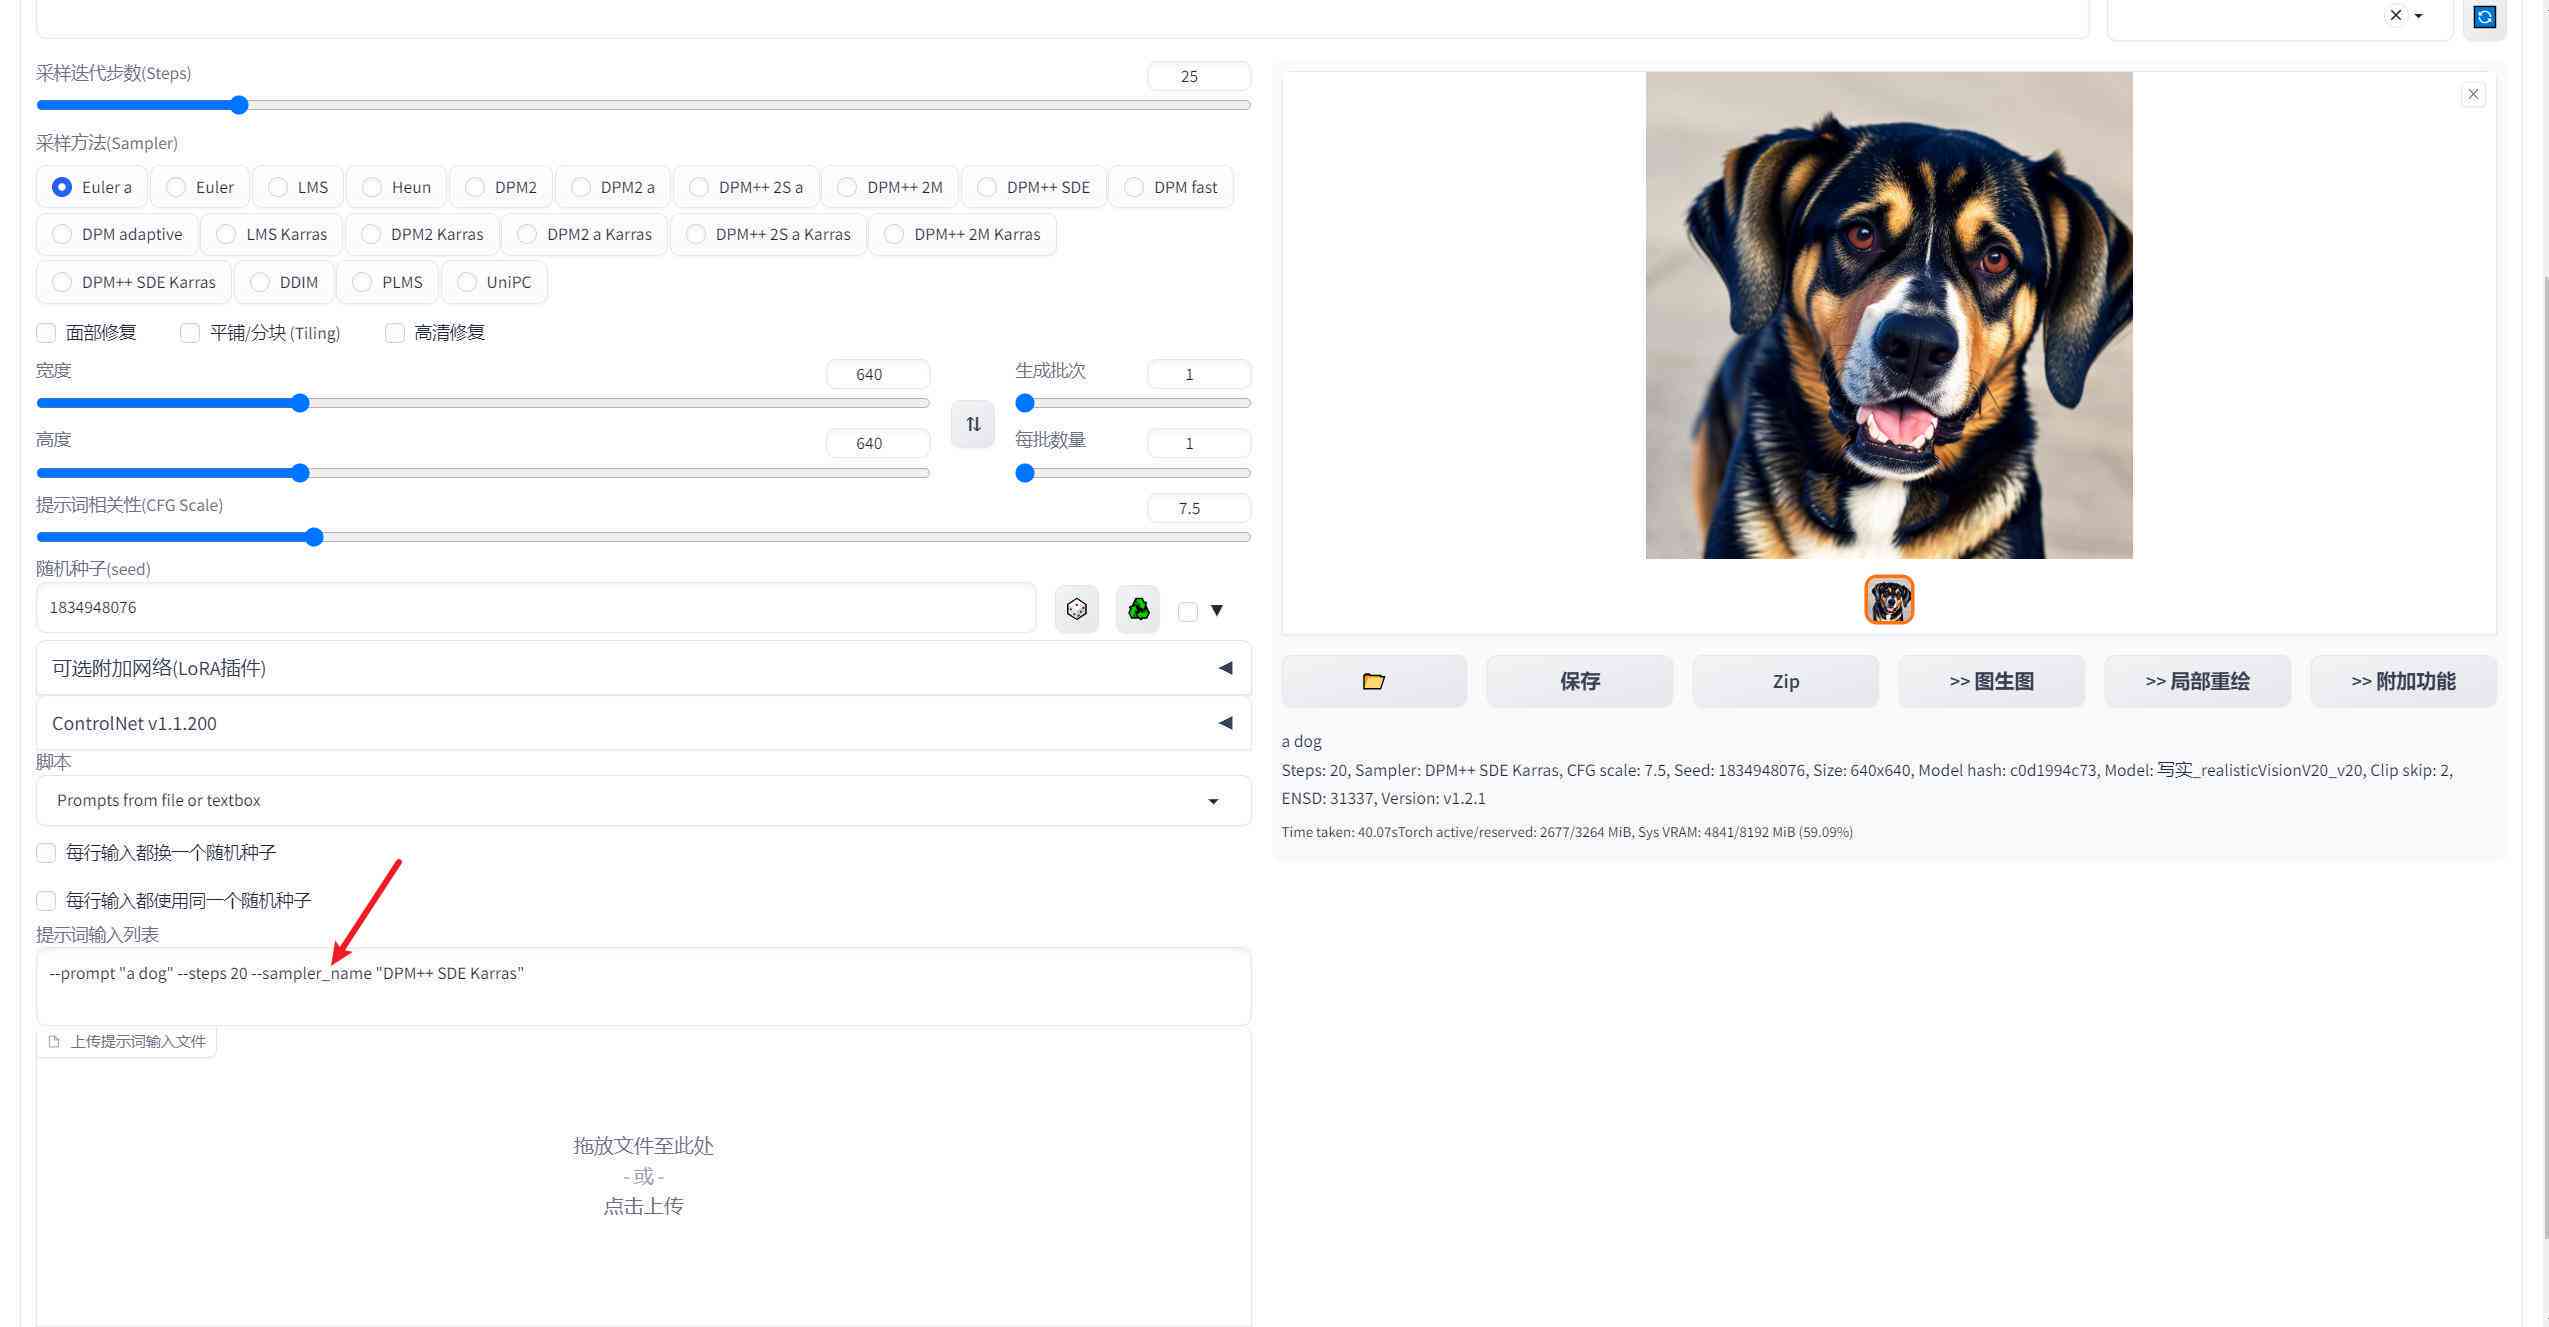Check 每行输入都换一个随机种子
Image resolution: width=2549 pixels, height=1327 pixels.
[46, 853]
